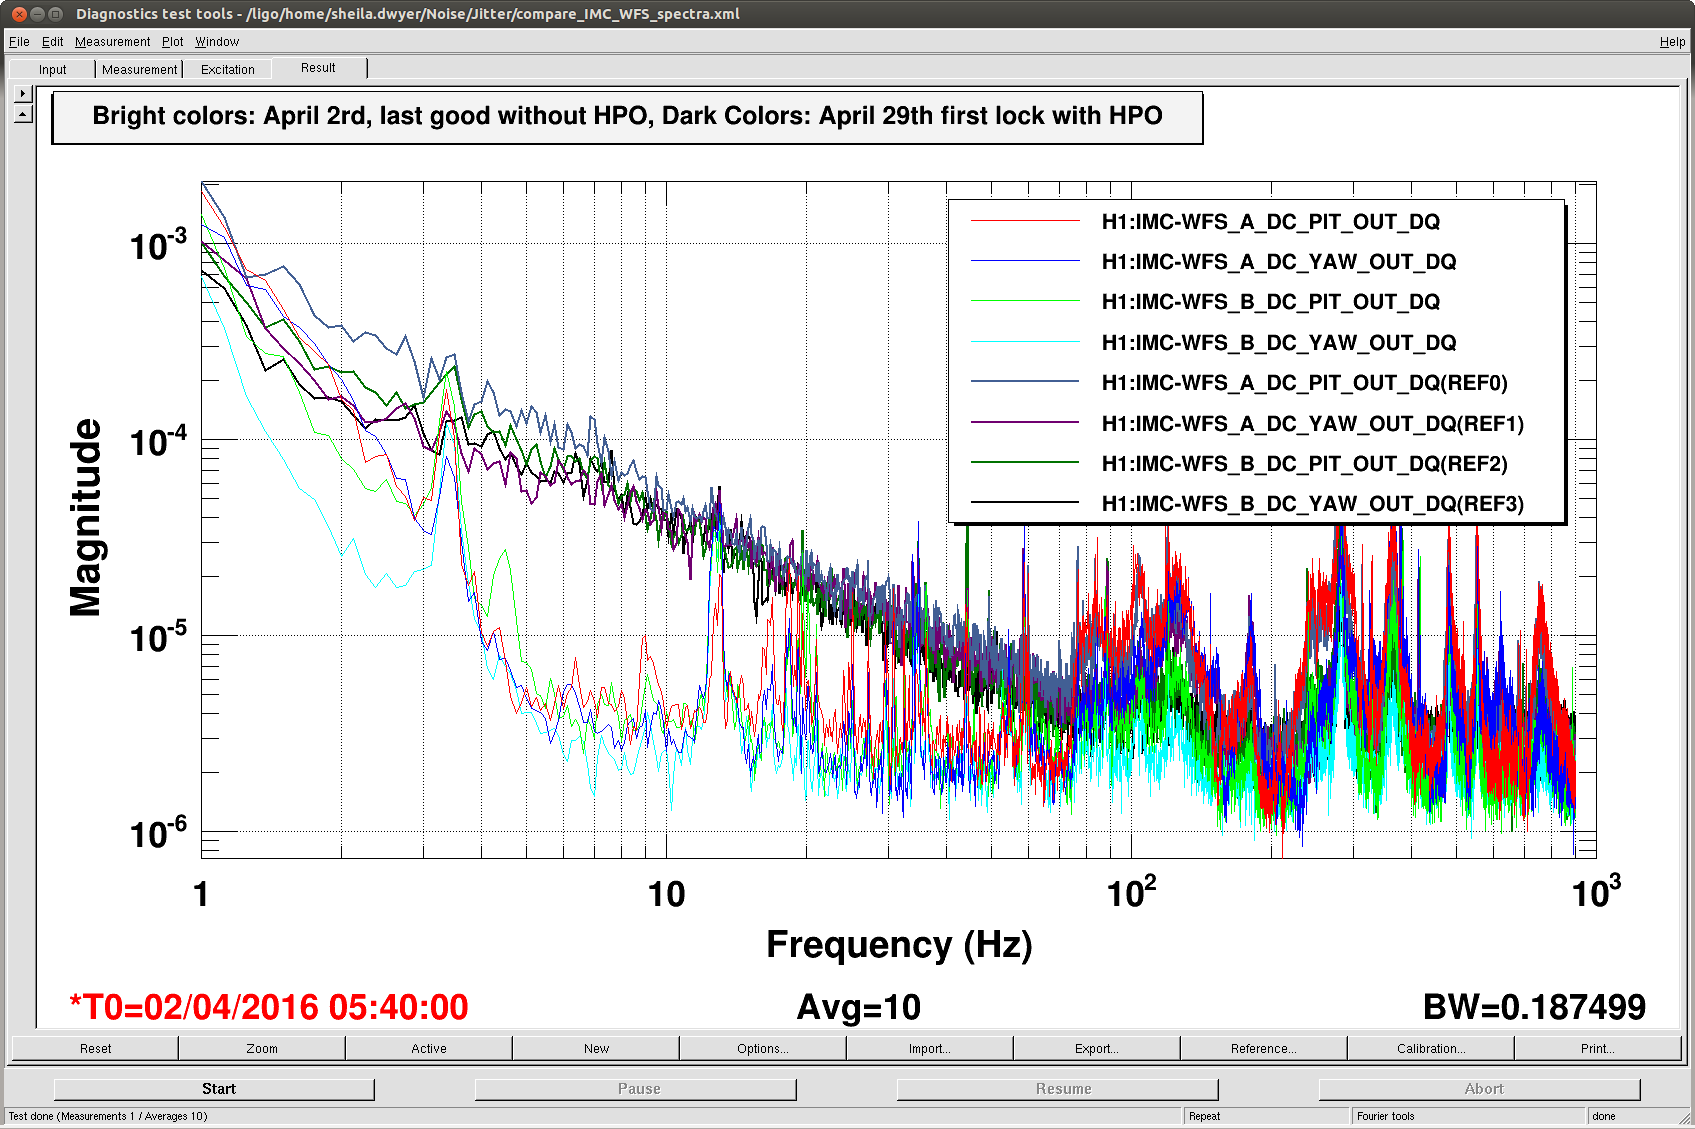
Task: Open the Calibration dialog
Action: point(1431,1048)
